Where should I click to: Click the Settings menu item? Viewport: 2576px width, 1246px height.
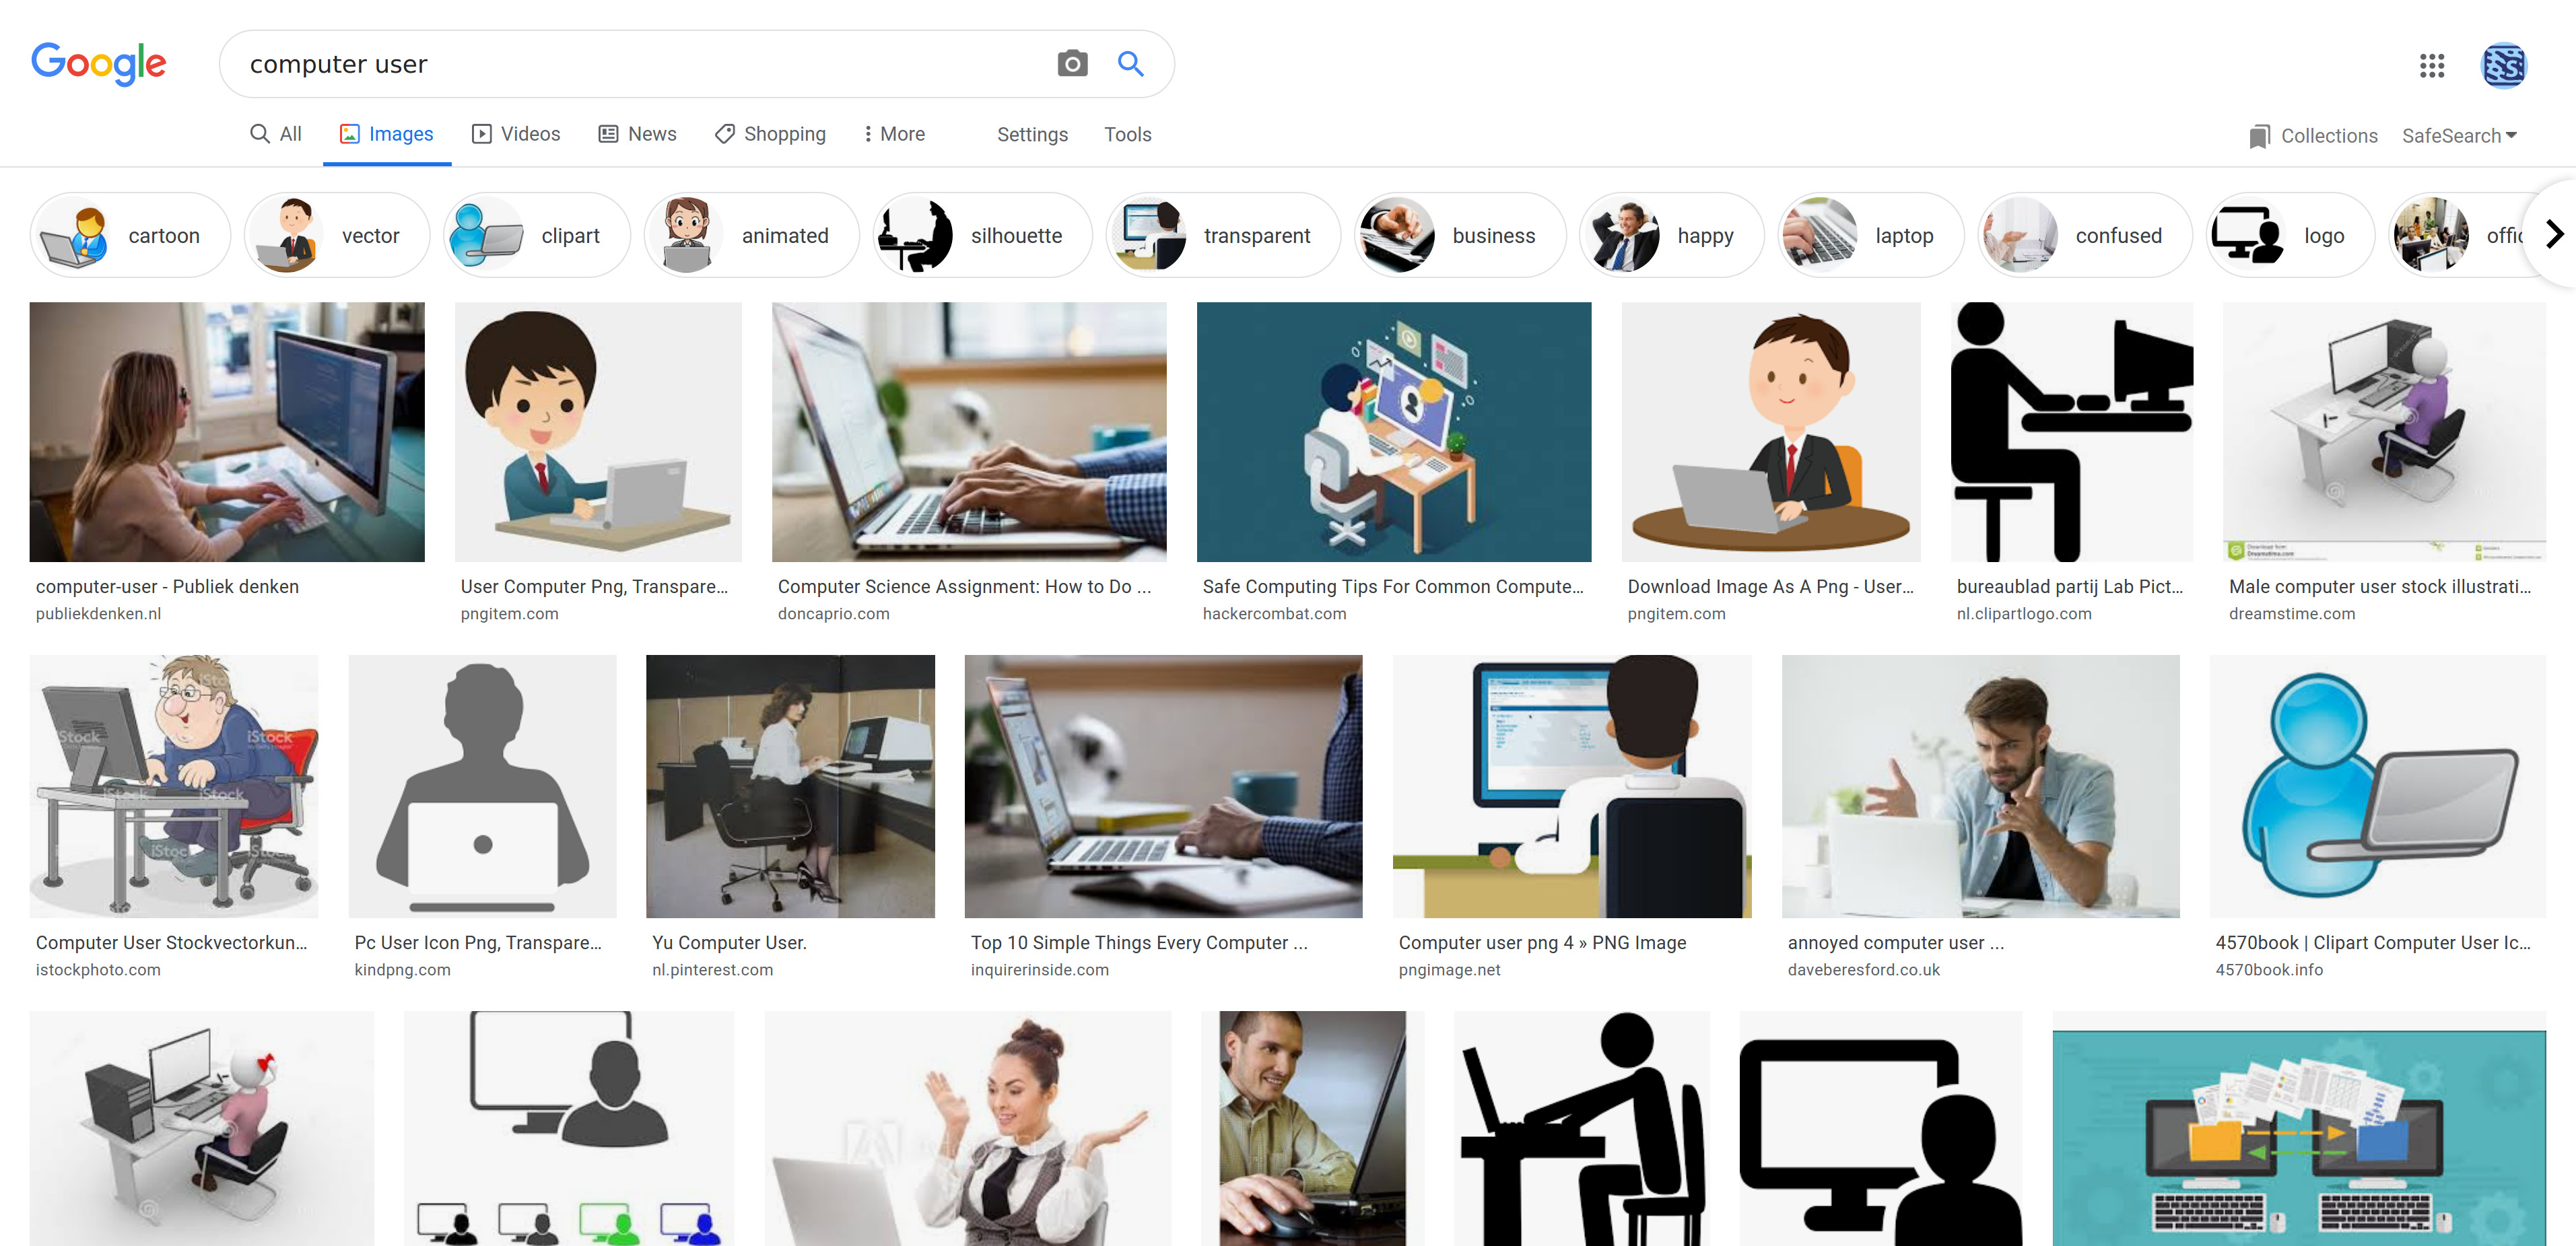(x=1031, y=135)
